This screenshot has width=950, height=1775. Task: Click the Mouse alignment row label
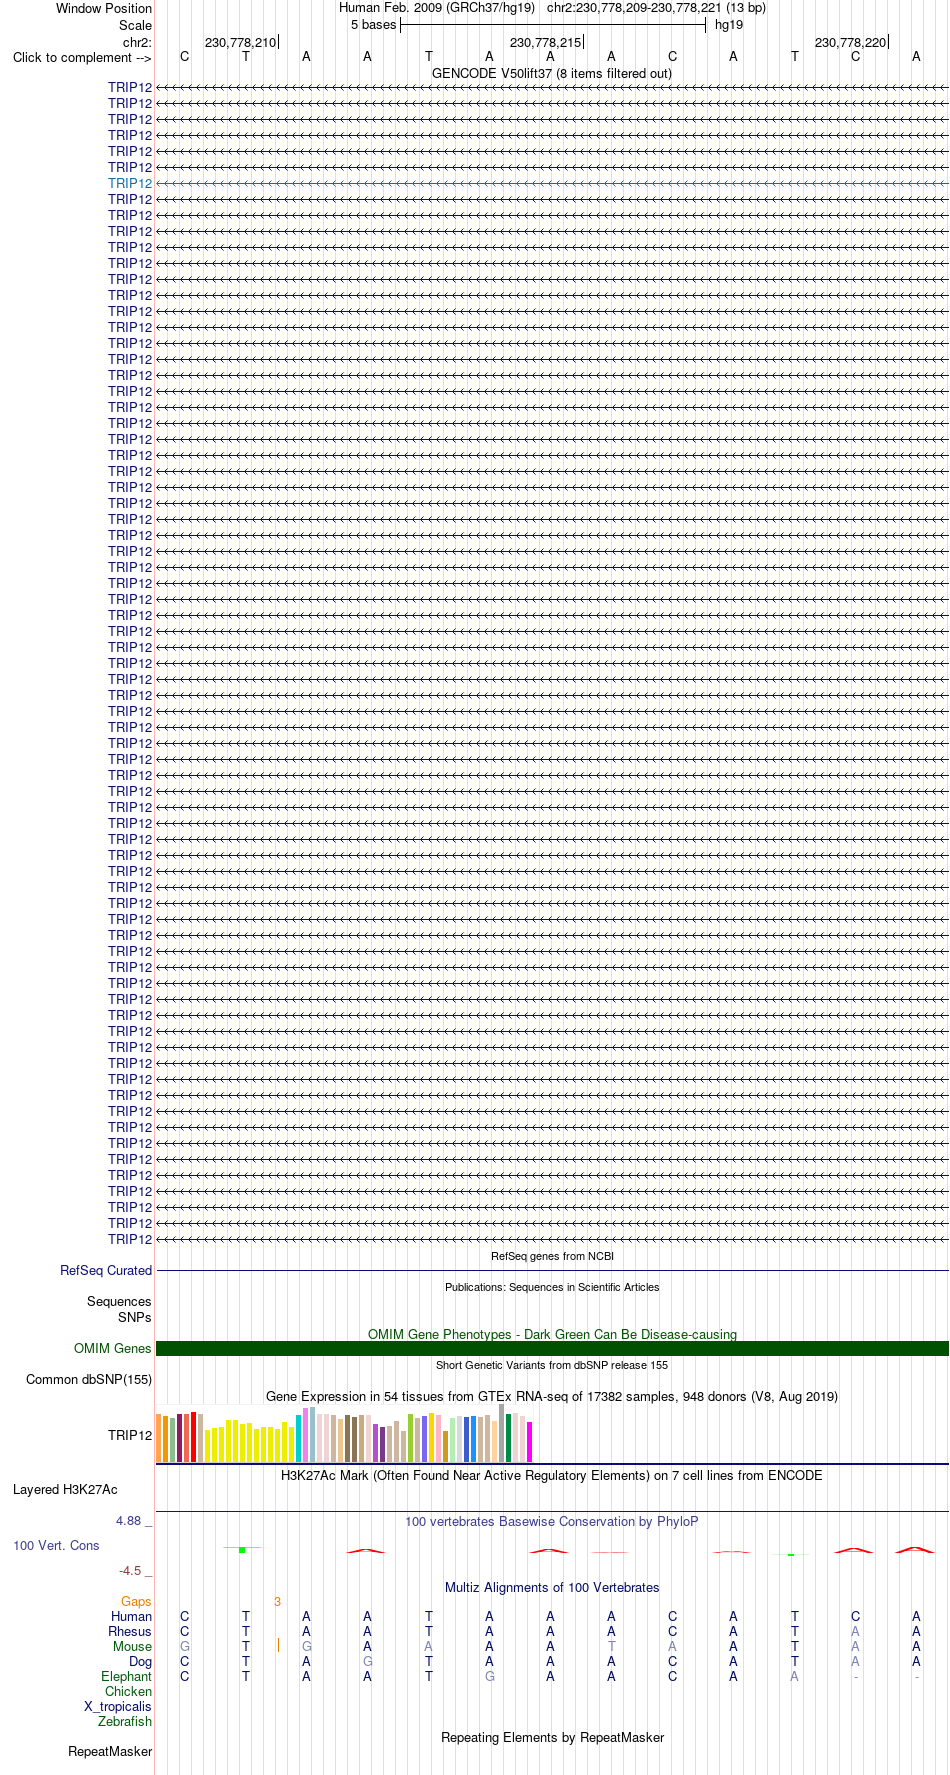(133, 1647)
